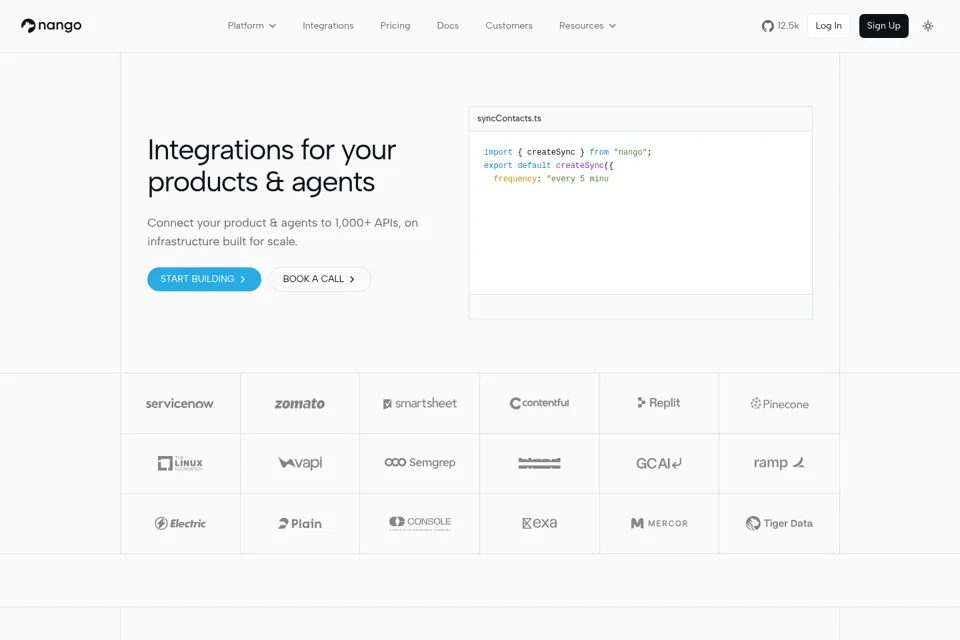
Task: Click the 'frequency' code line
Action: pos(551,179)
